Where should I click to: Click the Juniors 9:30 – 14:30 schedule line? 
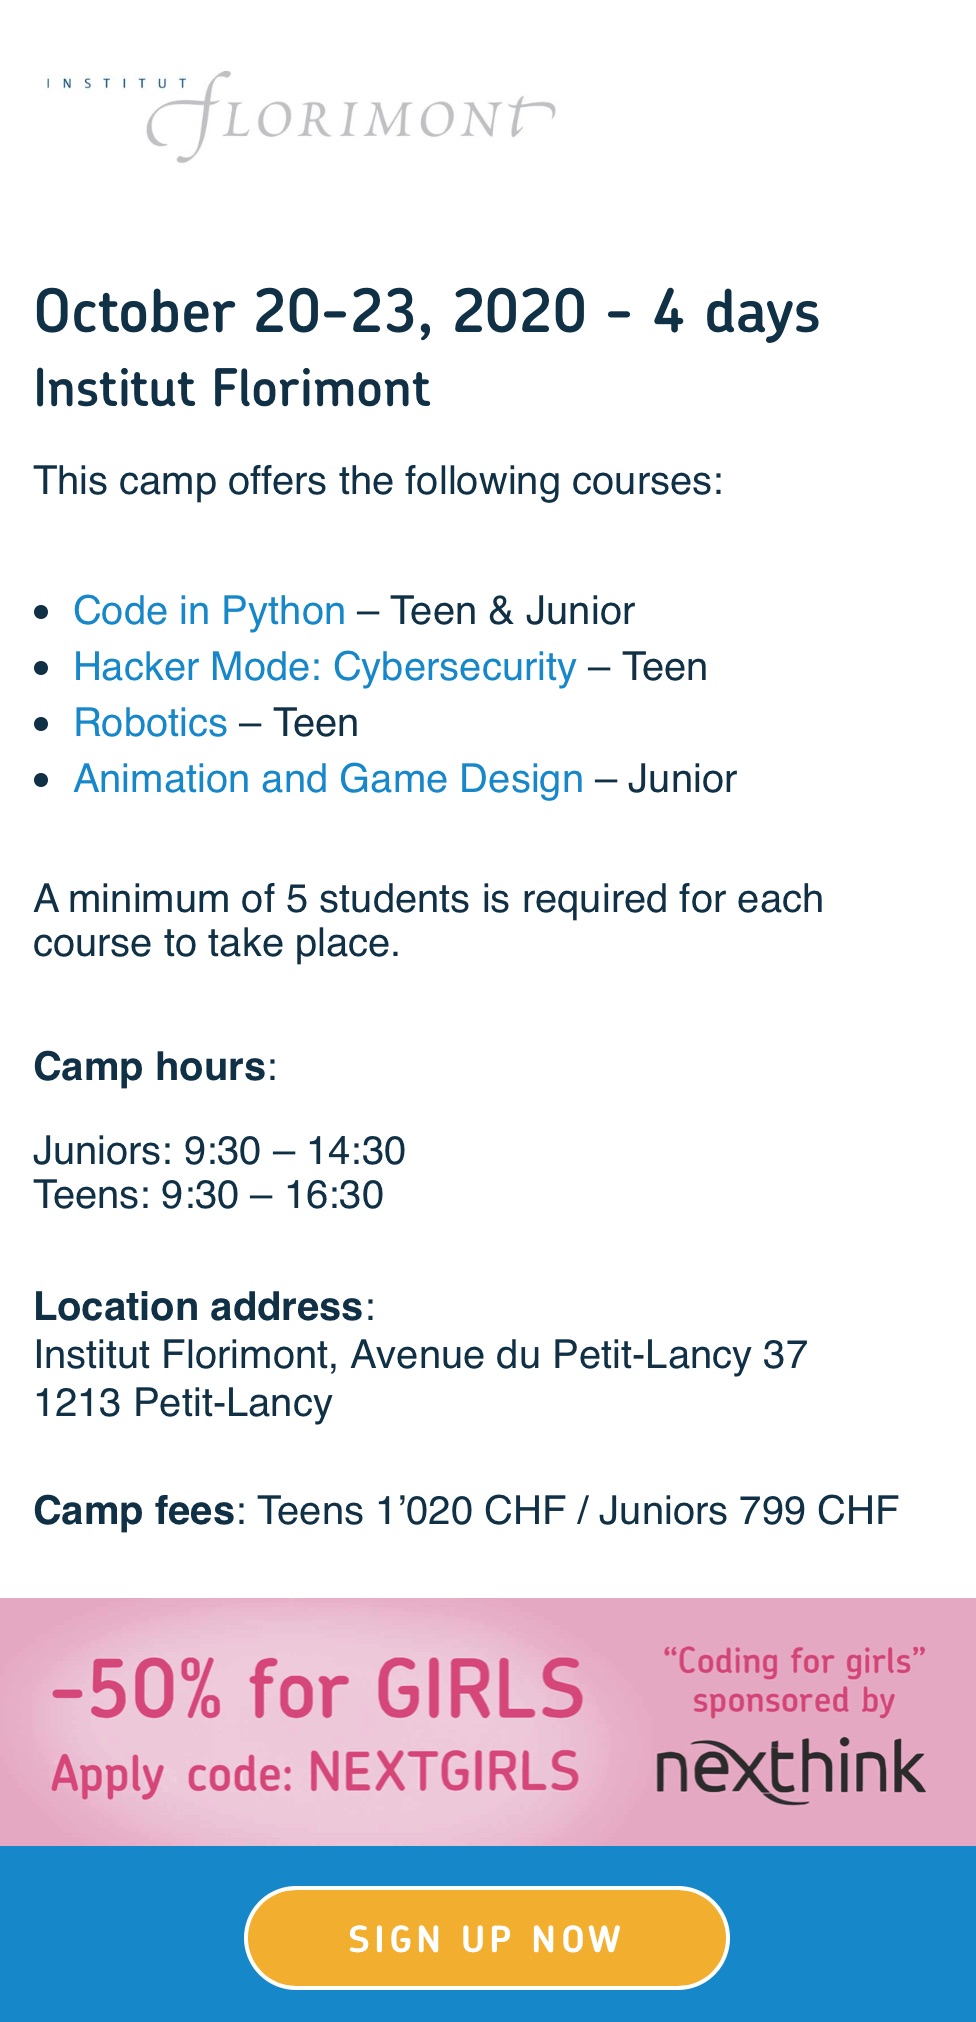[x=220, y=1151]
